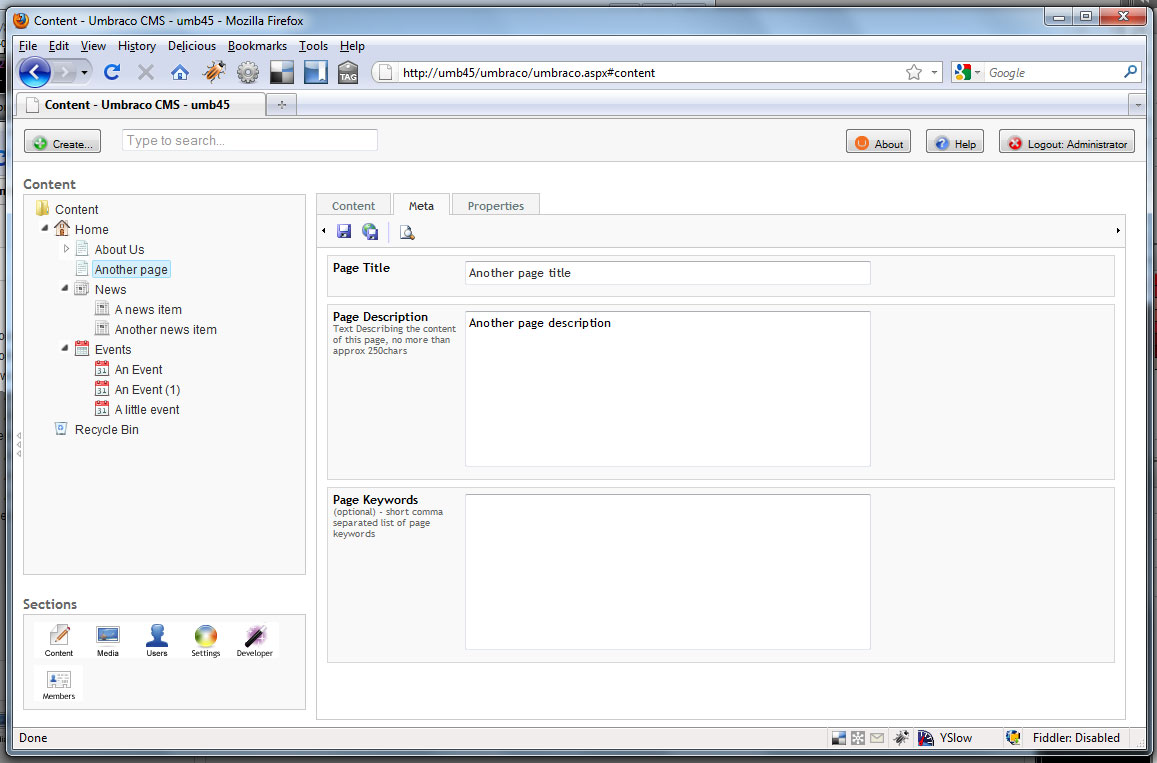The width and height of the screenshot is (1157, 763).
Task: Click the About button
Action: tap(878, 143)
